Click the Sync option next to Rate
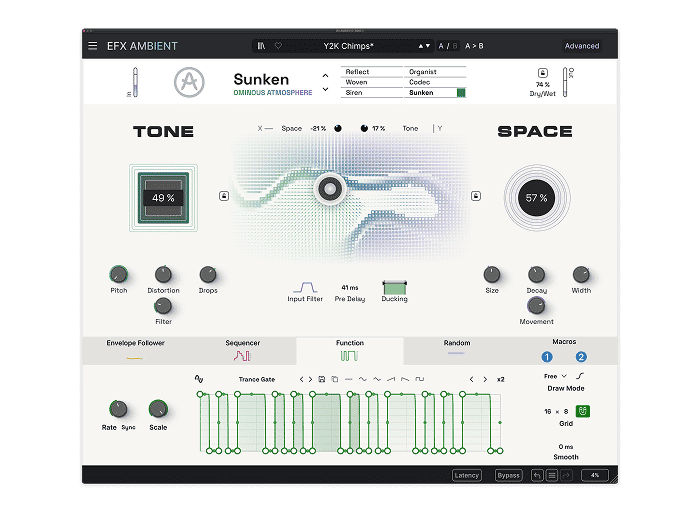 (128, 427)
